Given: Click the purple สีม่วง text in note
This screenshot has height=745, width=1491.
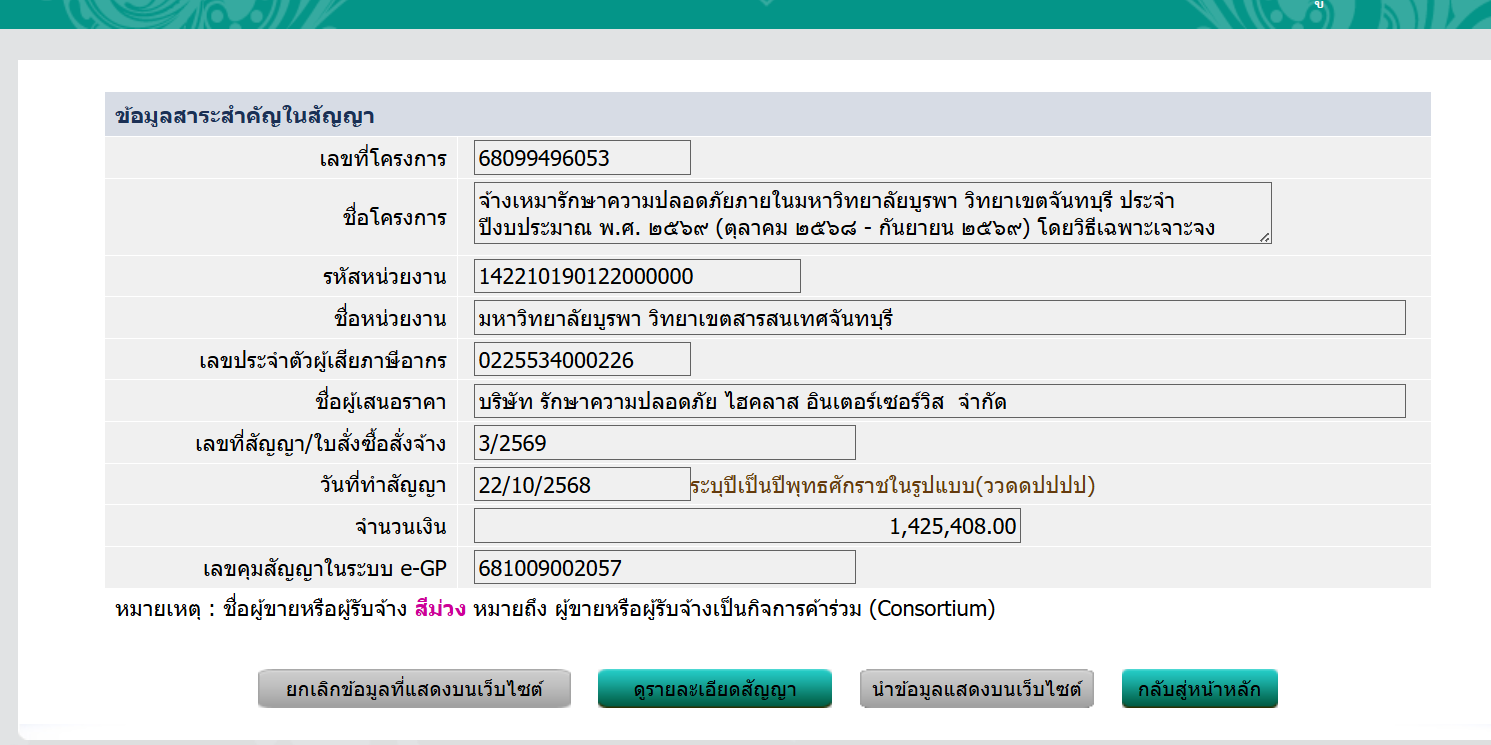Looking at the screenshot, I should pyautogui.click(x=440, y=609).
